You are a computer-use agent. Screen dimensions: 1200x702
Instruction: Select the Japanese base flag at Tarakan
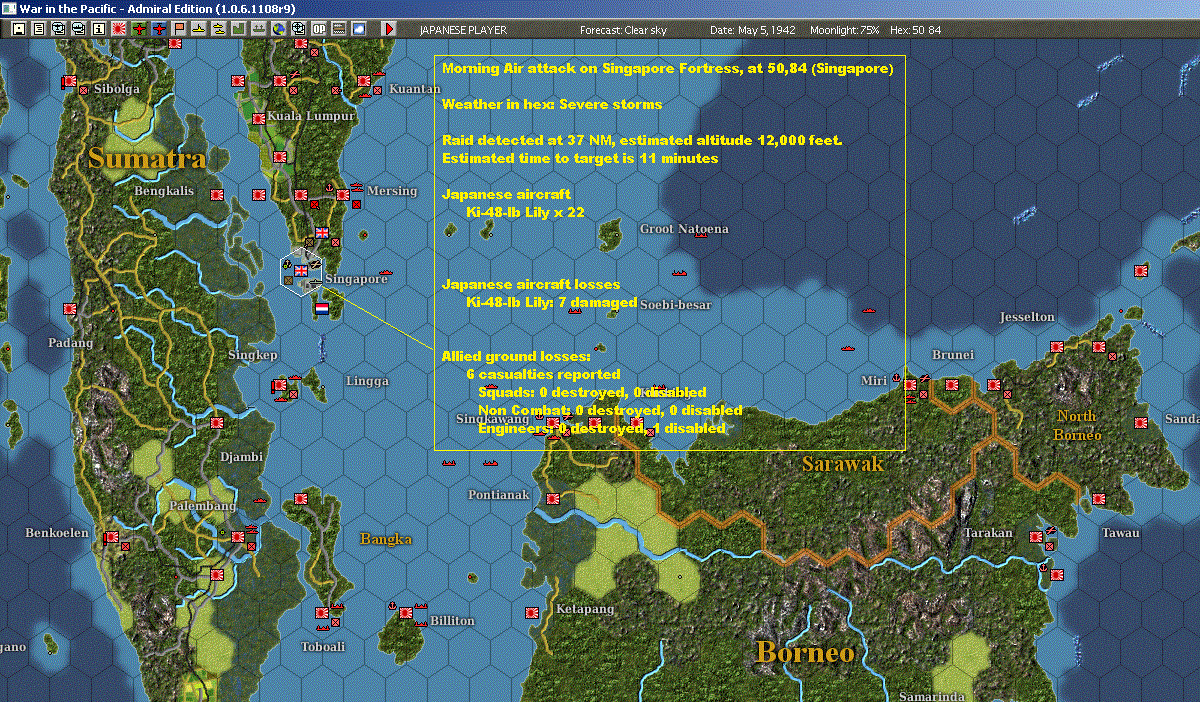coord(1036,535)
